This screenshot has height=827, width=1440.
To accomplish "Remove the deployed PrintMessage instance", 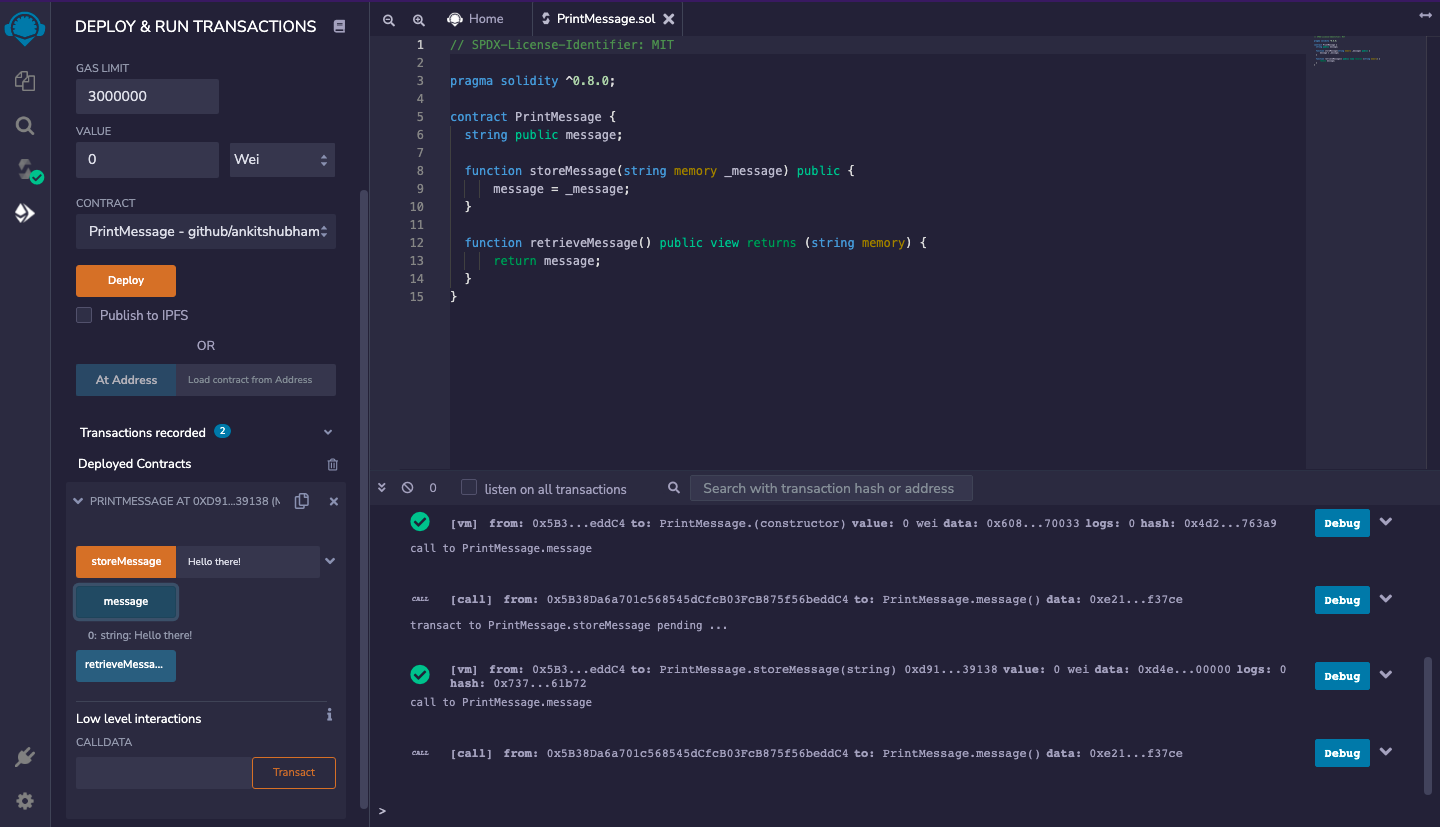I will tap(334, 501).
